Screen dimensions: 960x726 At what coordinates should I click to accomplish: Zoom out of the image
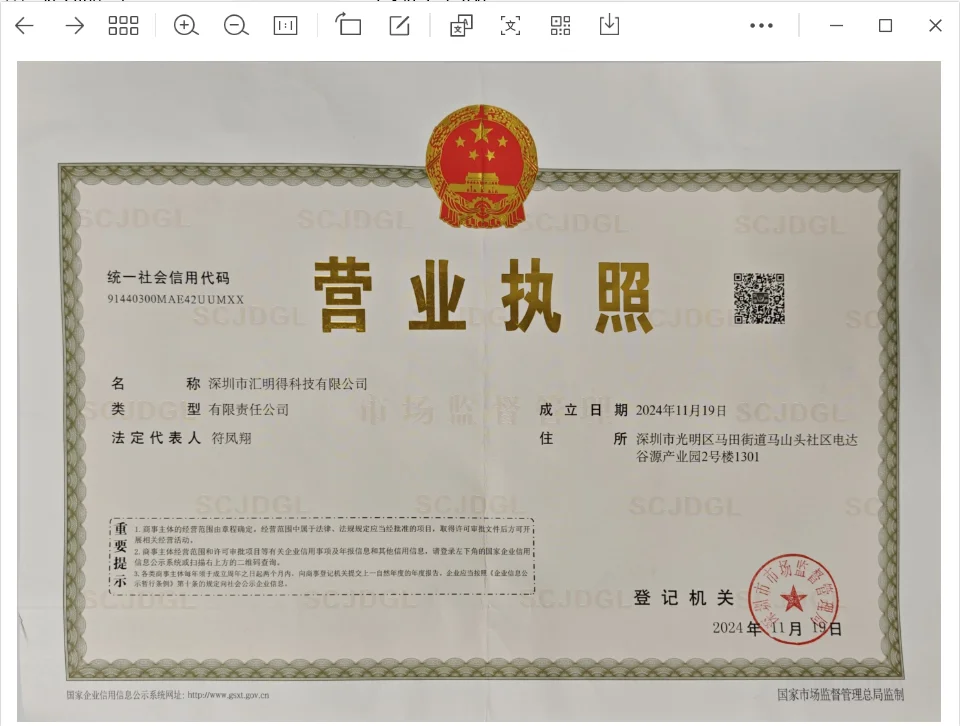tap(236, 26)
